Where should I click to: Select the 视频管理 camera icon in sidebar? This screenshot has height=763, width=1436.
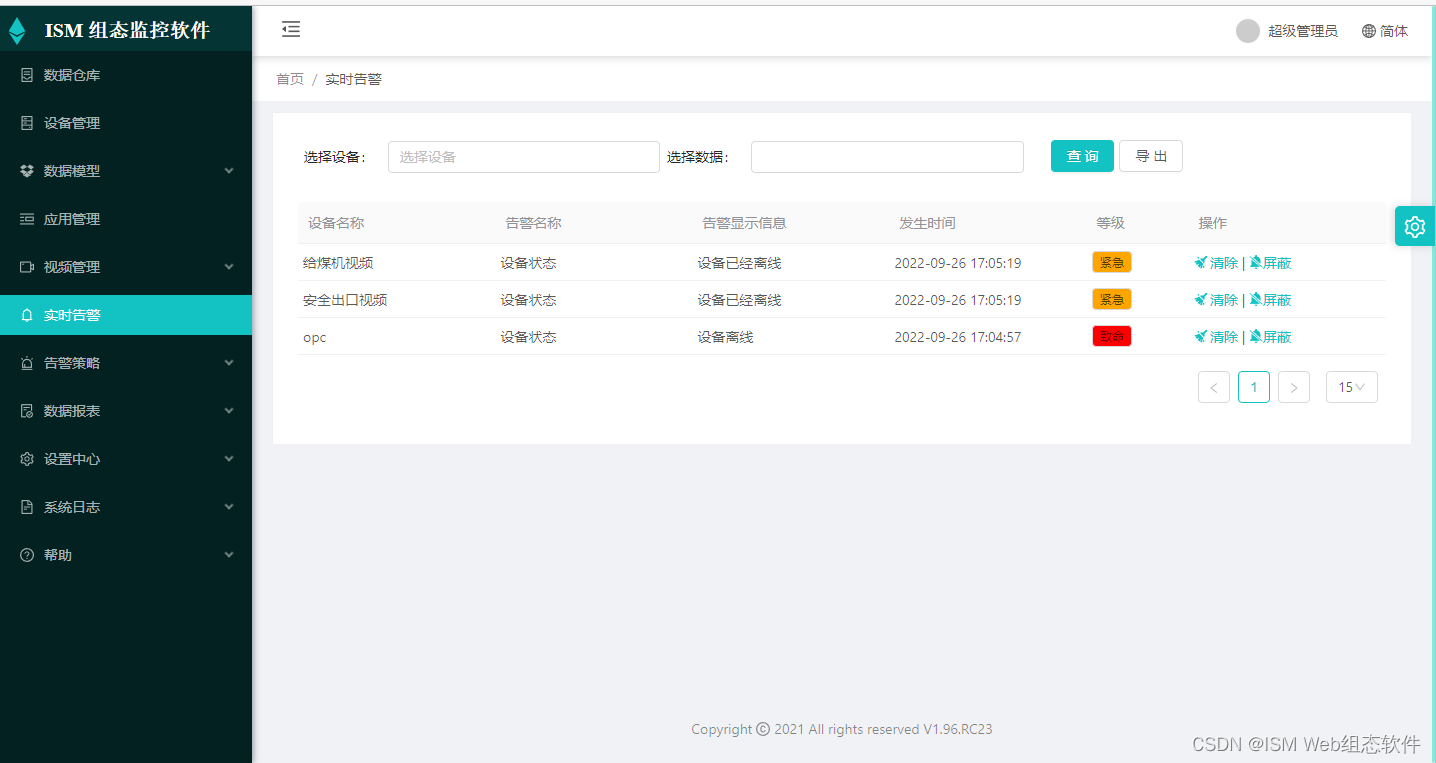(x=27, y=266)
